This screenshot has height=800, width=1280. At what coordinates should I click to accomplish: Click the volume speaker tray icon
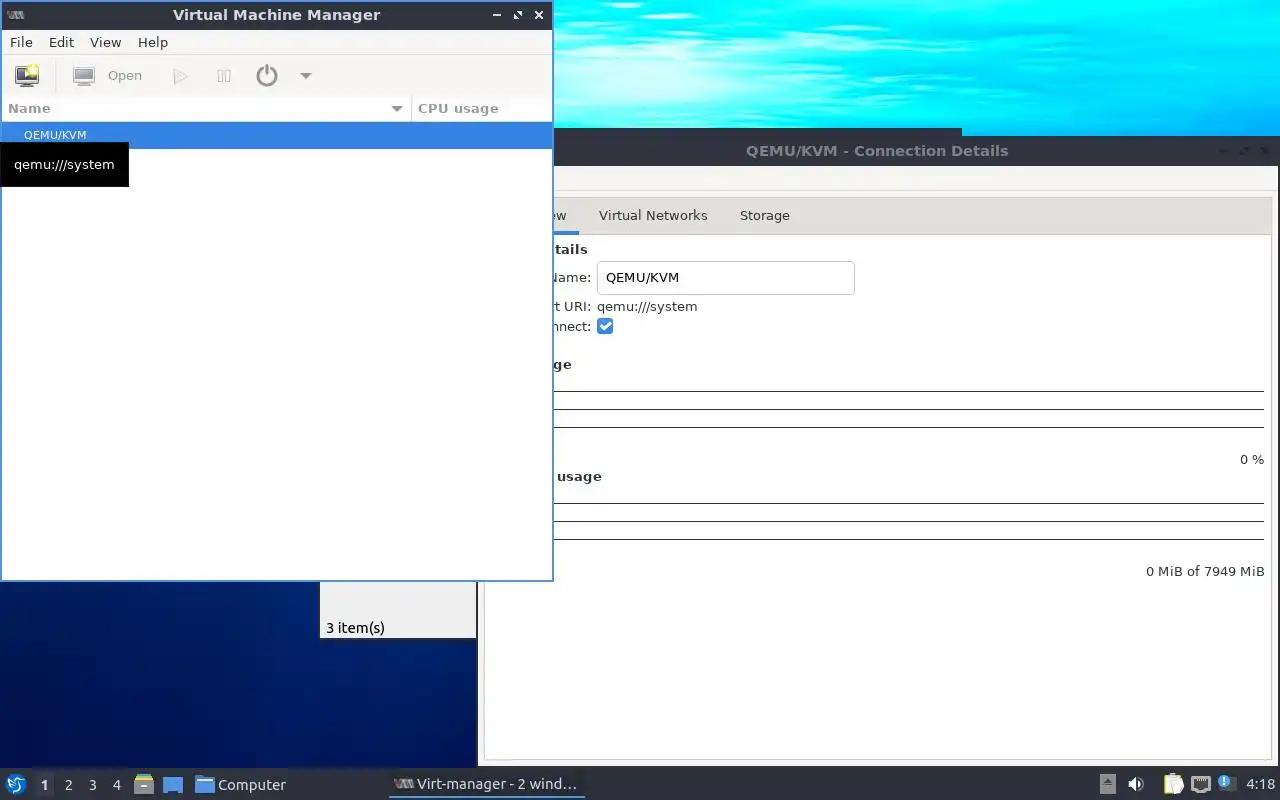pyautogui.click(x=1136, y=784)
